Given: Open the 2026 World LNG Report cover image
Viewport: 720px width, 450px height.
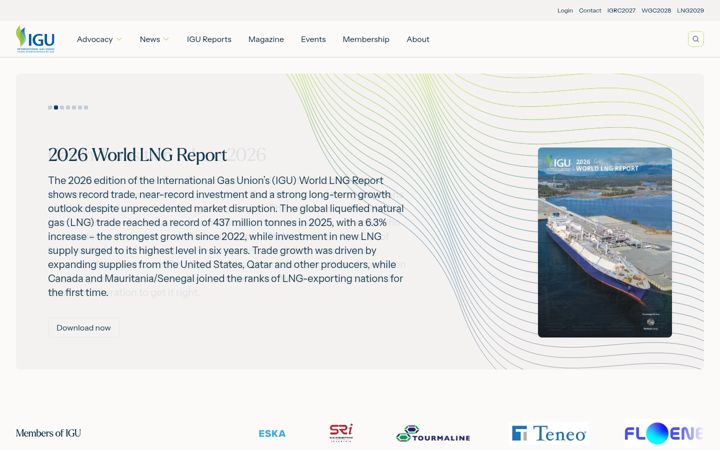Looking at the screenshot, I should tap(605, 242).
